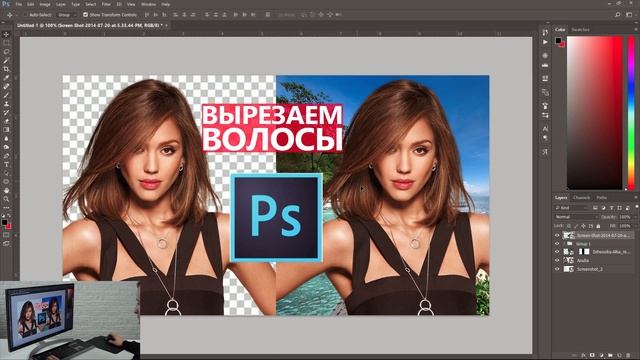This screenshot has height=360, width=640.
Task: Open the Character panel icon
Action: 545,128
